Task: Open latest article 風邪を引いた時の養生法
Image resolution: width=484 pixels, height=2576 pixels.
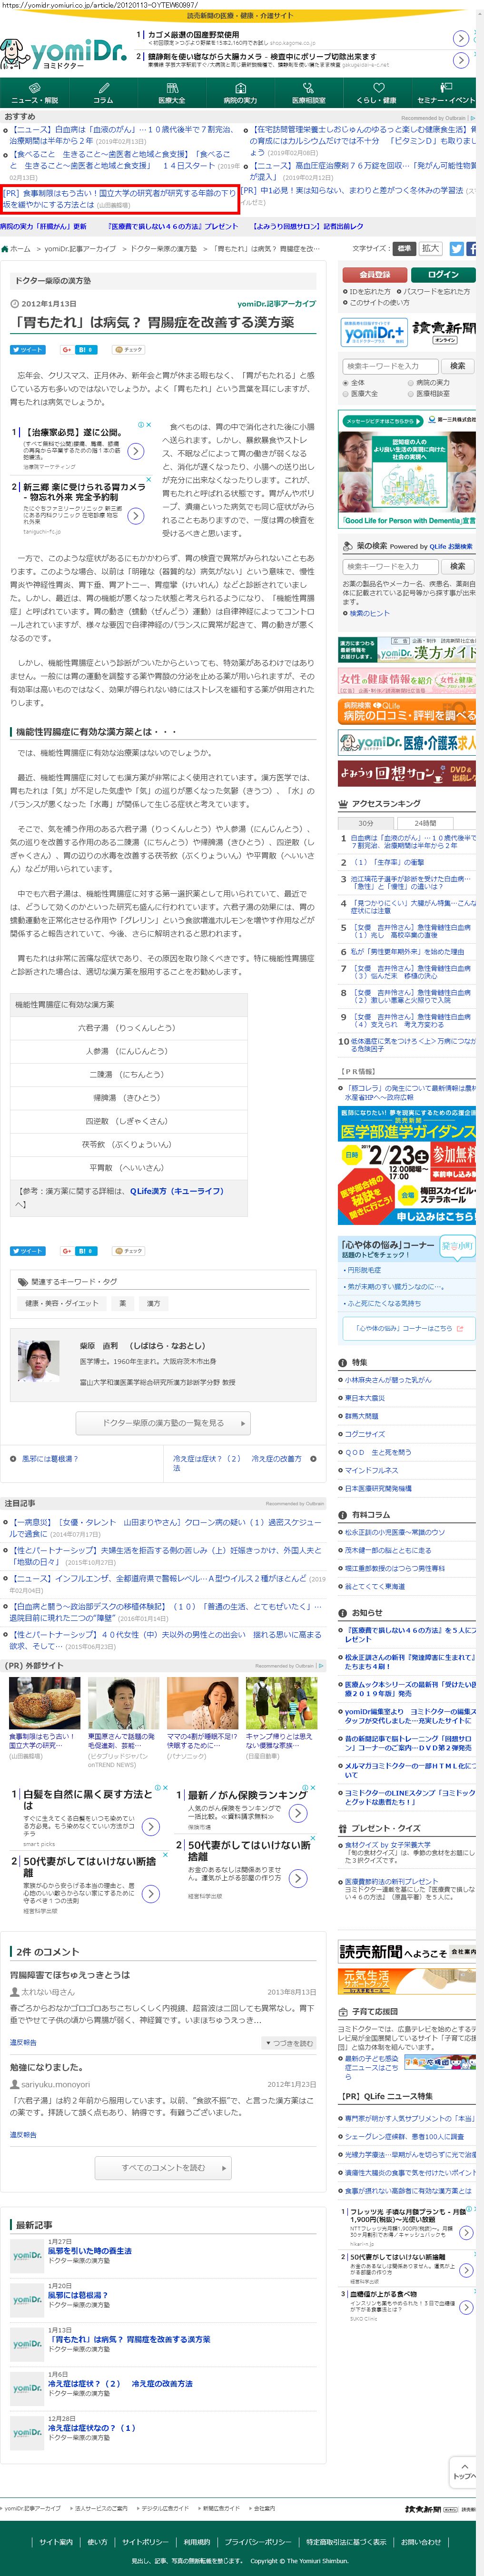Action: [x=89, y=2251]
